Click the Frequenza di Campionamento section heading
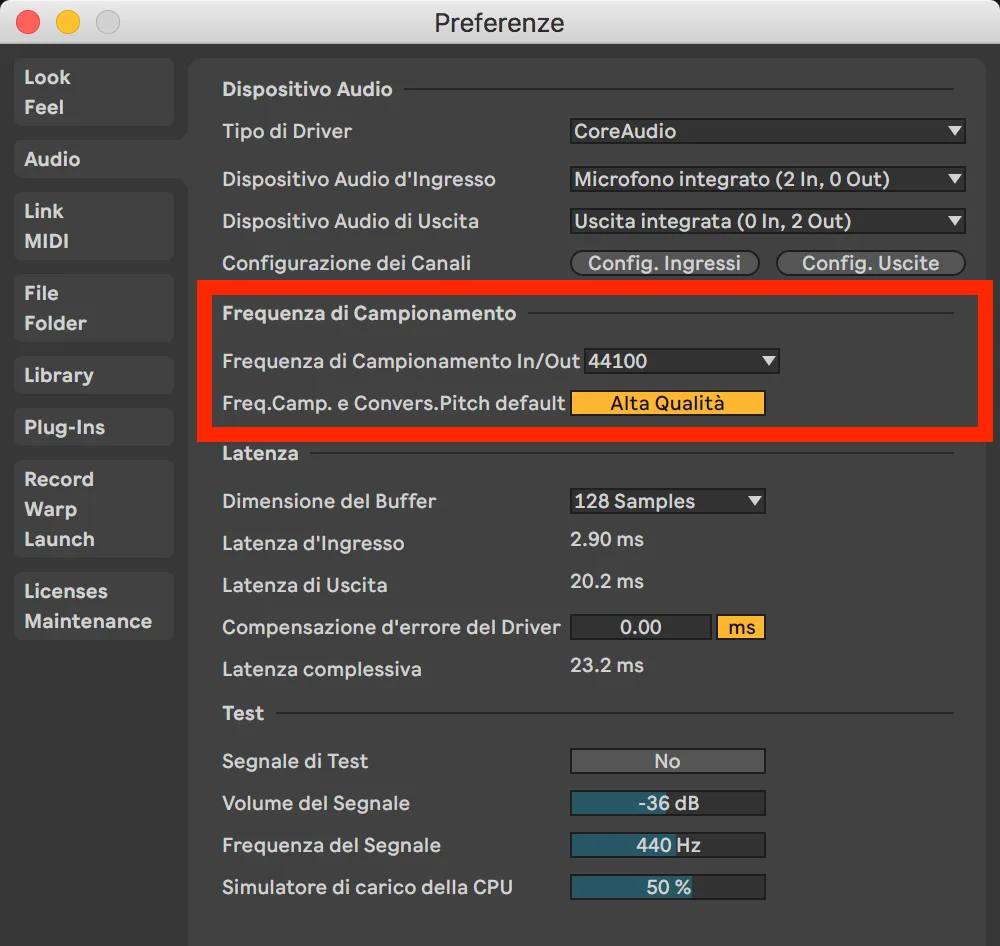Screen dimensions: 1000x946 click(369, 313)
